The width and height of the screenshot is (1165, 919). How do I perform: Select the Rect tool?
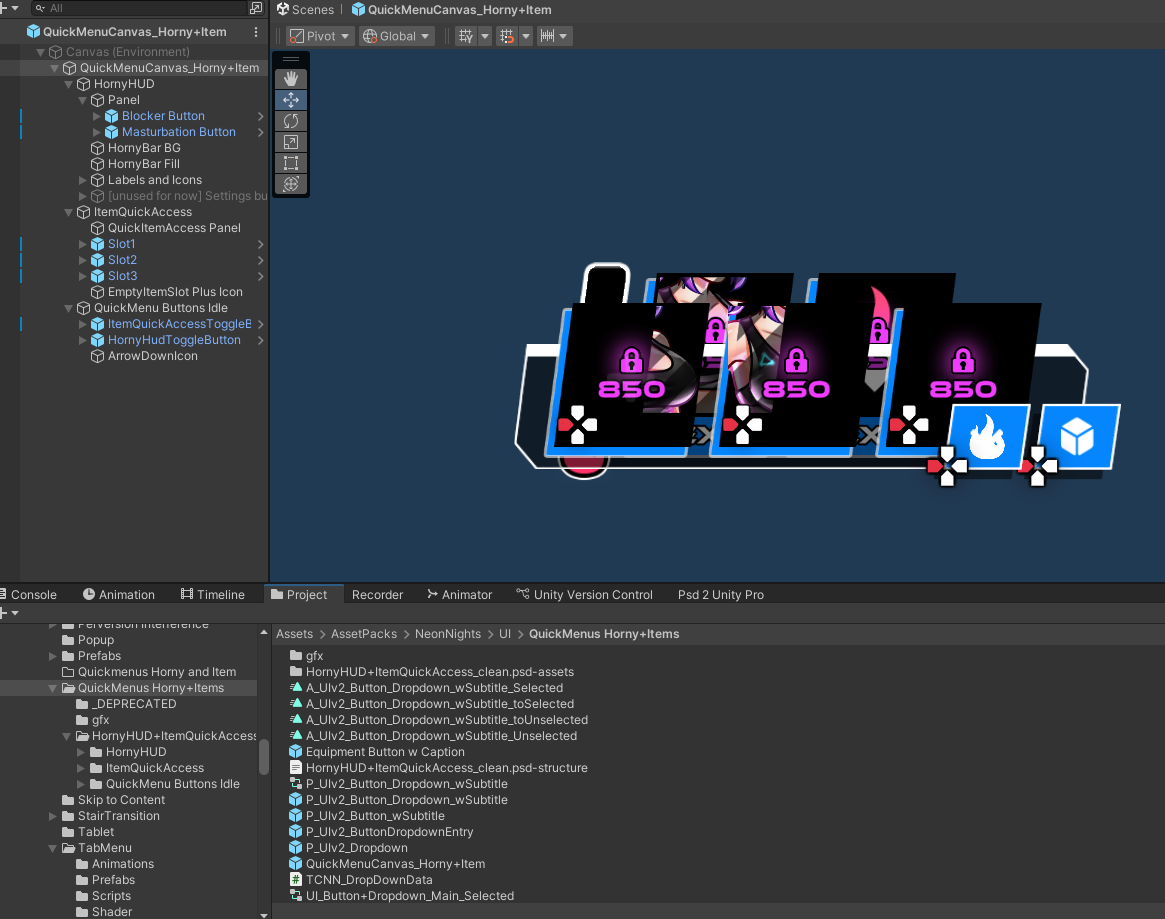pyautogui.click(x=291, y=163)
